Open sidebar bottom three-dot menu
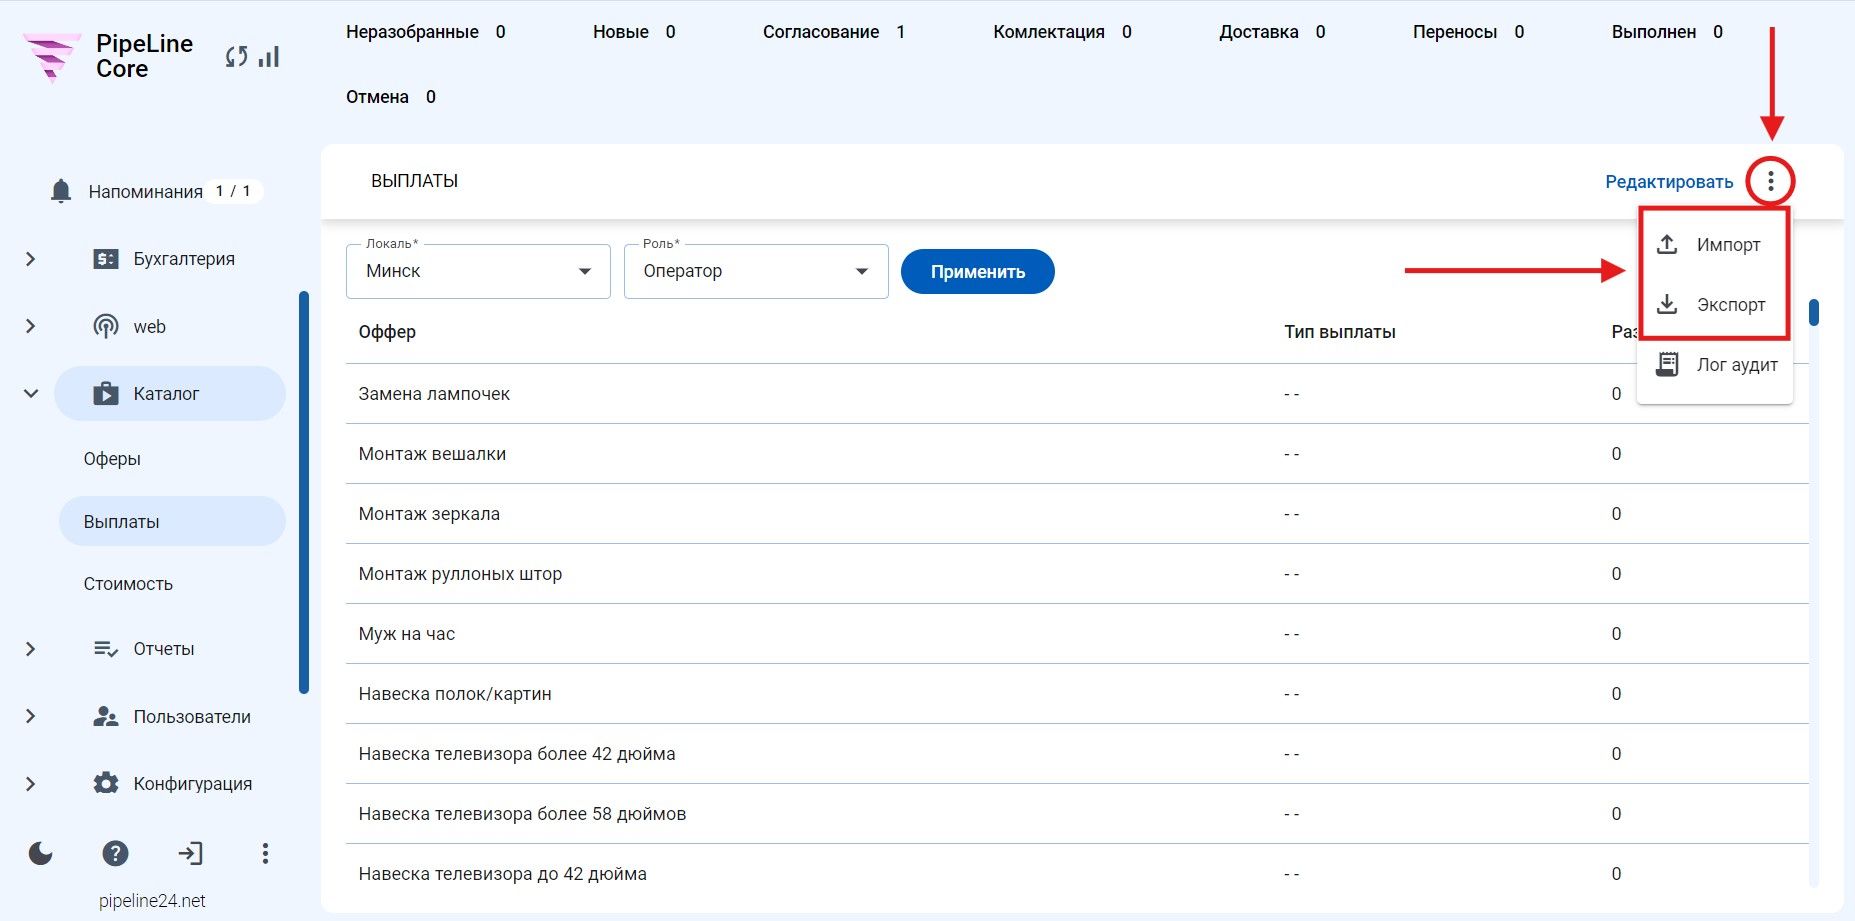This screenshot has height=921, width=1855. coord(265,853)
